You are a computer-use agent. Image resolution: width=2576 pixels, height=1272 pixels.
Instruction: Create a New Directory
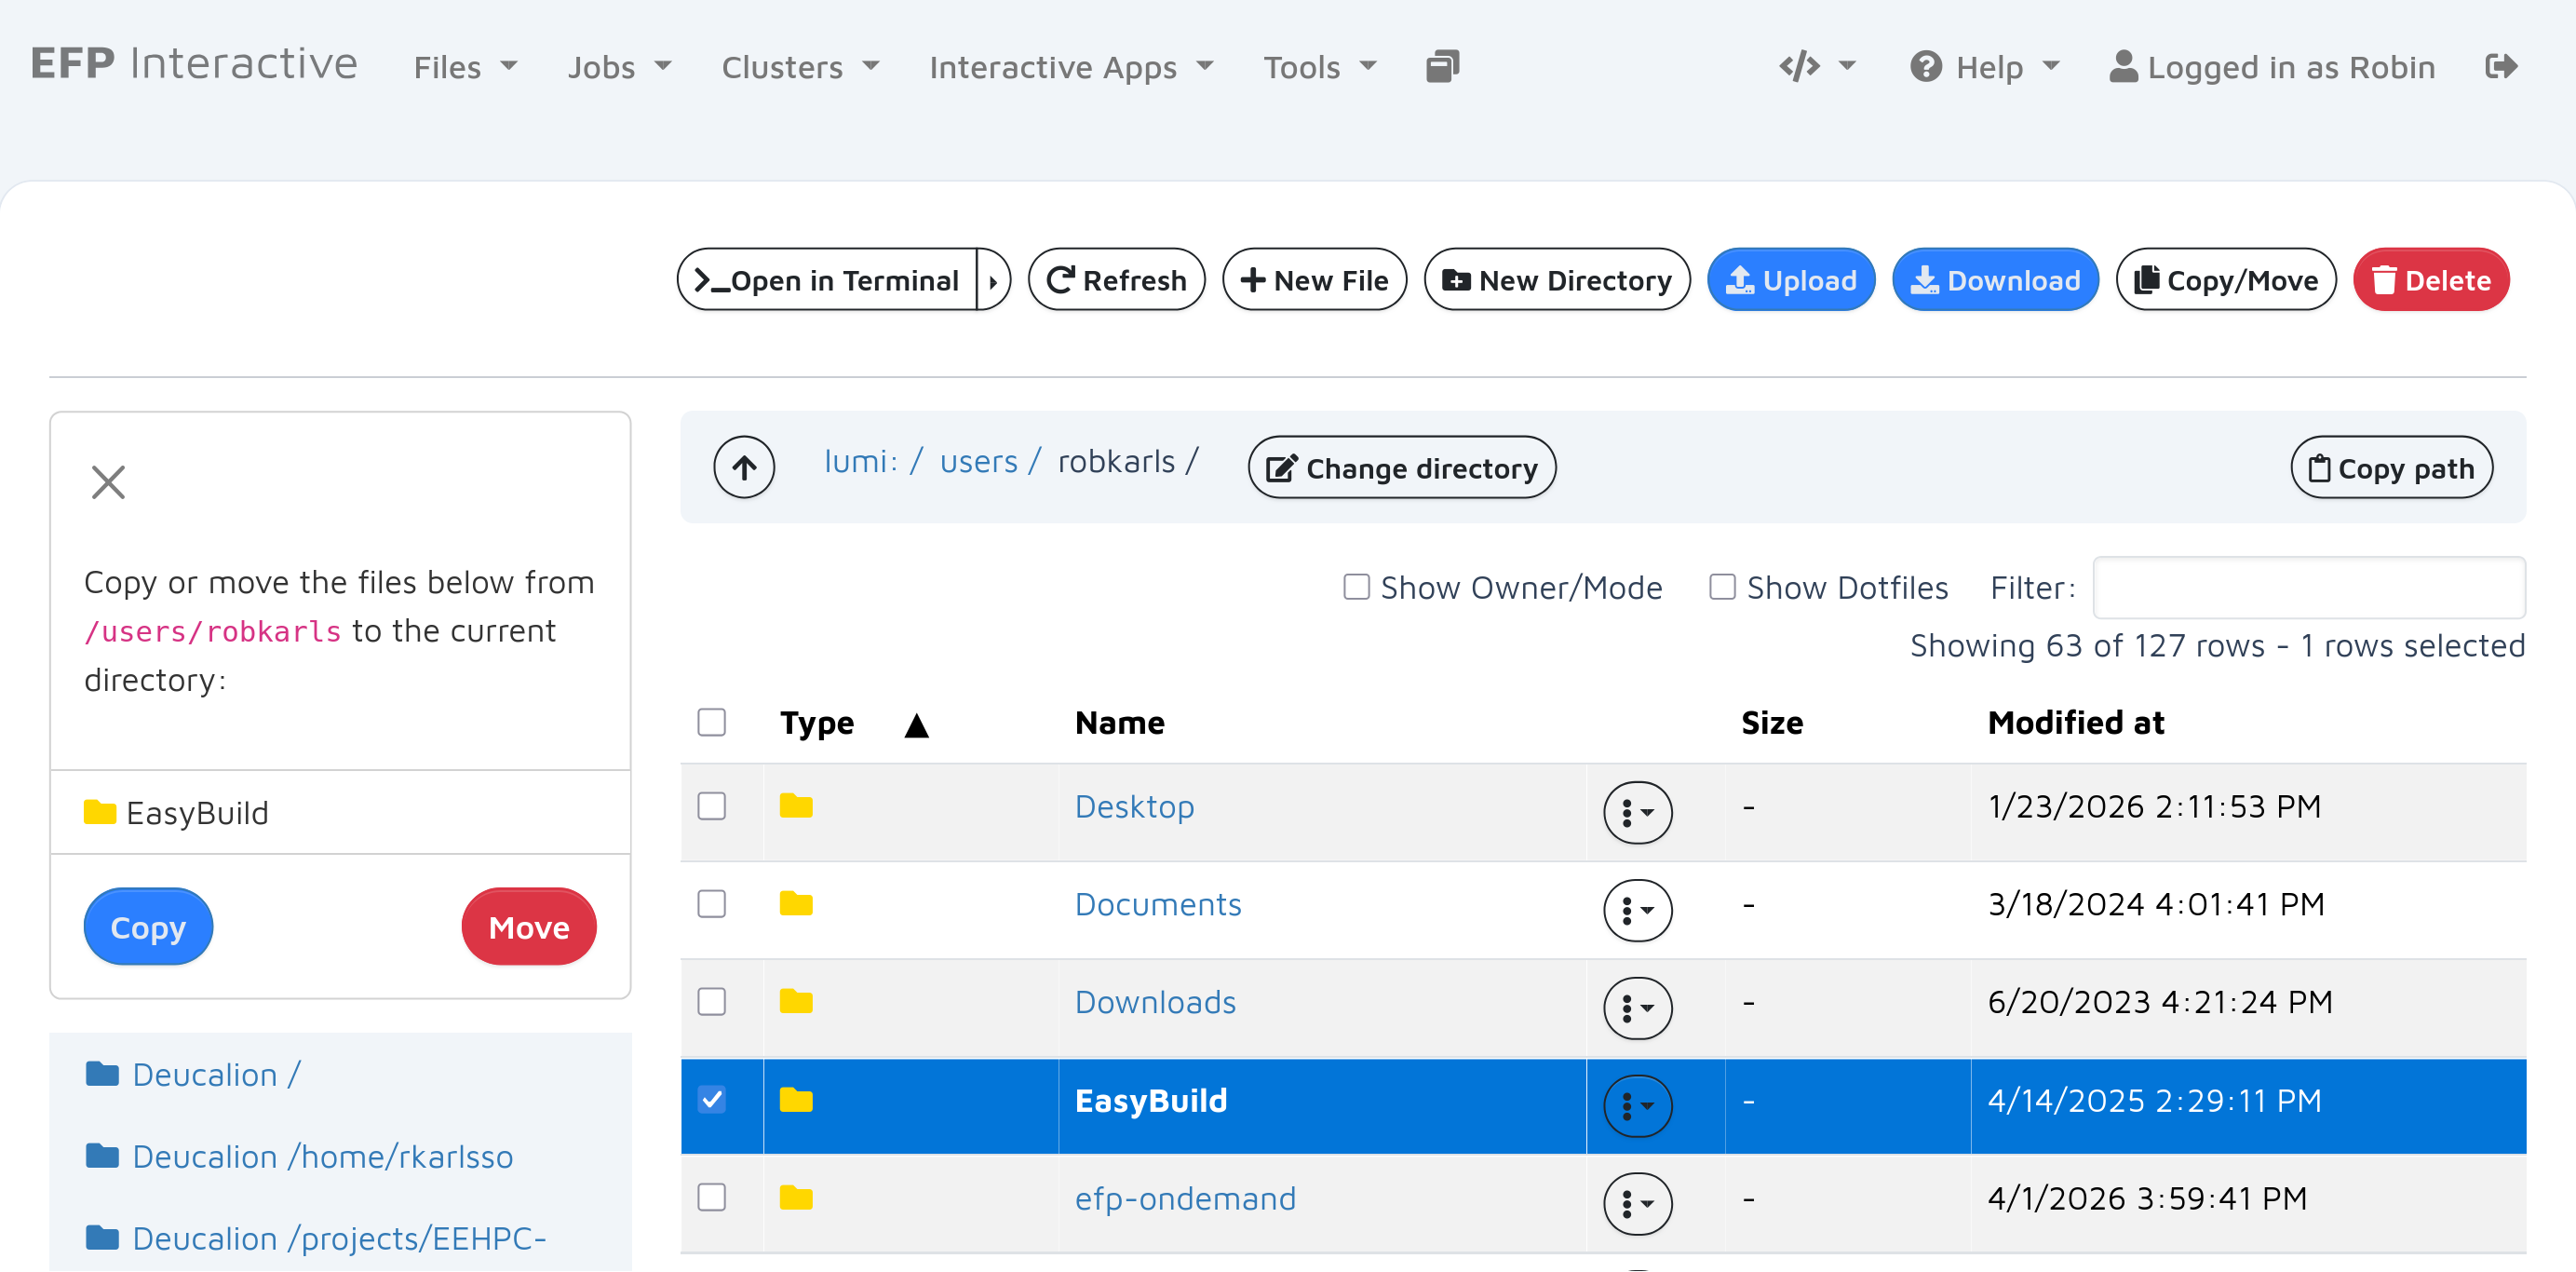coord(1556,280)
